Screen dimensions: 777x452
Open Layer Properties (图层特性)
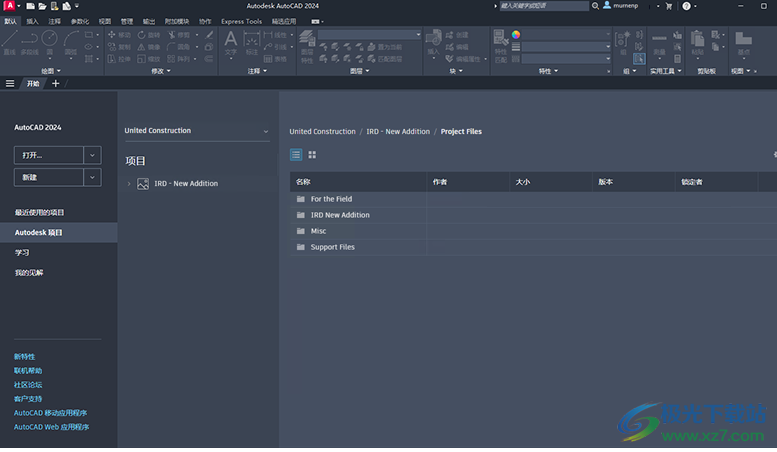click(307, 47)
